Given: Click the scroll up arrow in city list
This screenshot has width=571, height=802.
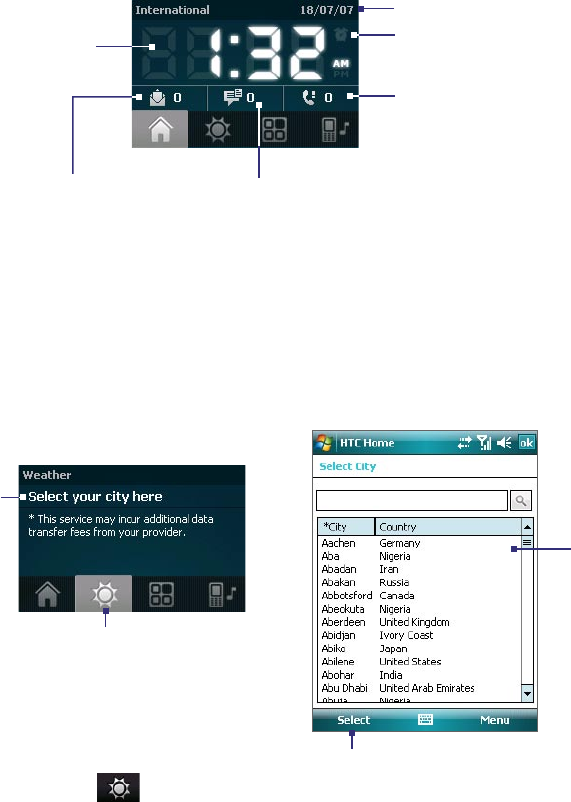Looking at the screenshot, I should coord(527,526).
